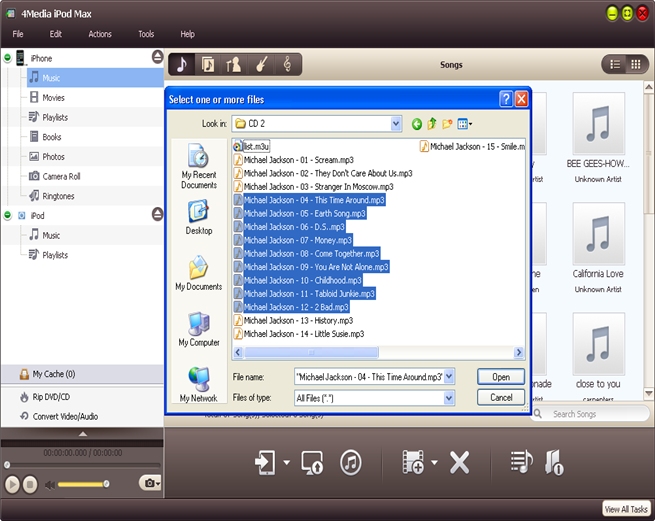Open the snapshot camera dropdown
The height and width of the screenshot is (521, 655).
click(150, 483)
